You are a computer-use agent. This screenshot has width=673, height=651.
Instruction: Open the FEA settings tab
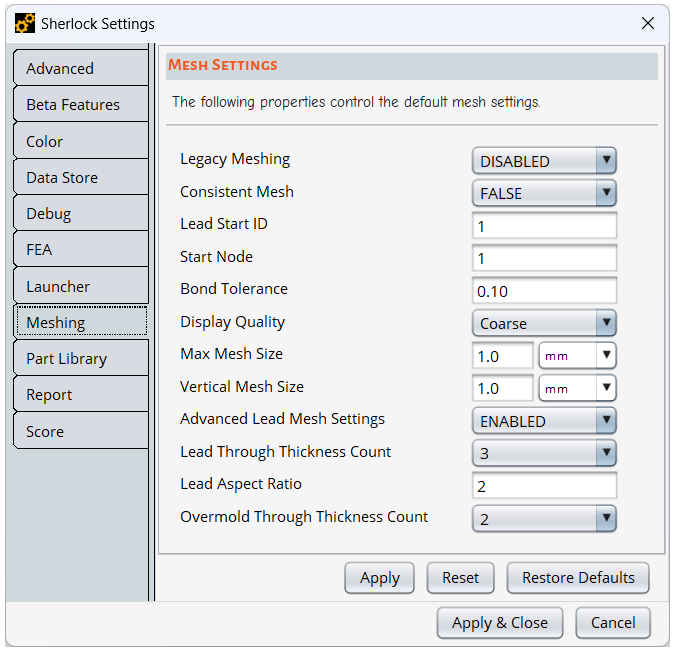[x=81, y=249]
